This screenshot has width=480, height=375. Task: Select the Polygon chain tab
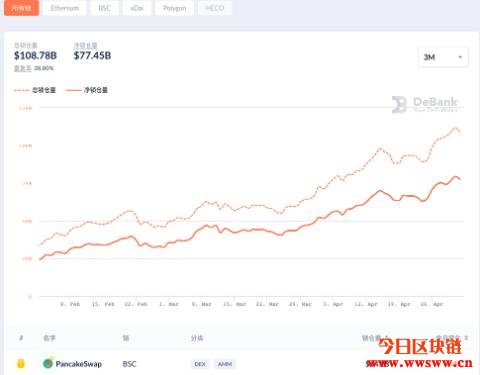tap(175, 8)
